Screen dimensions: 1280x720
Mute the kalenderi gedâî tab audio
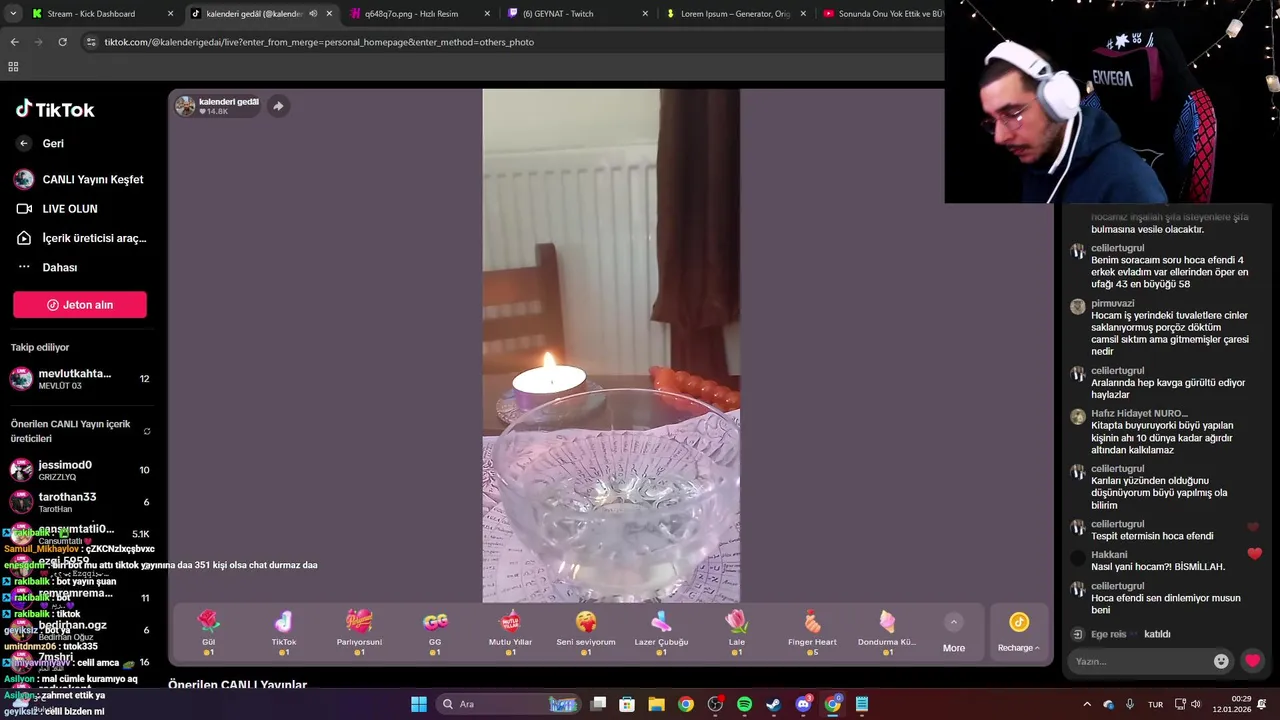[313, 14]
